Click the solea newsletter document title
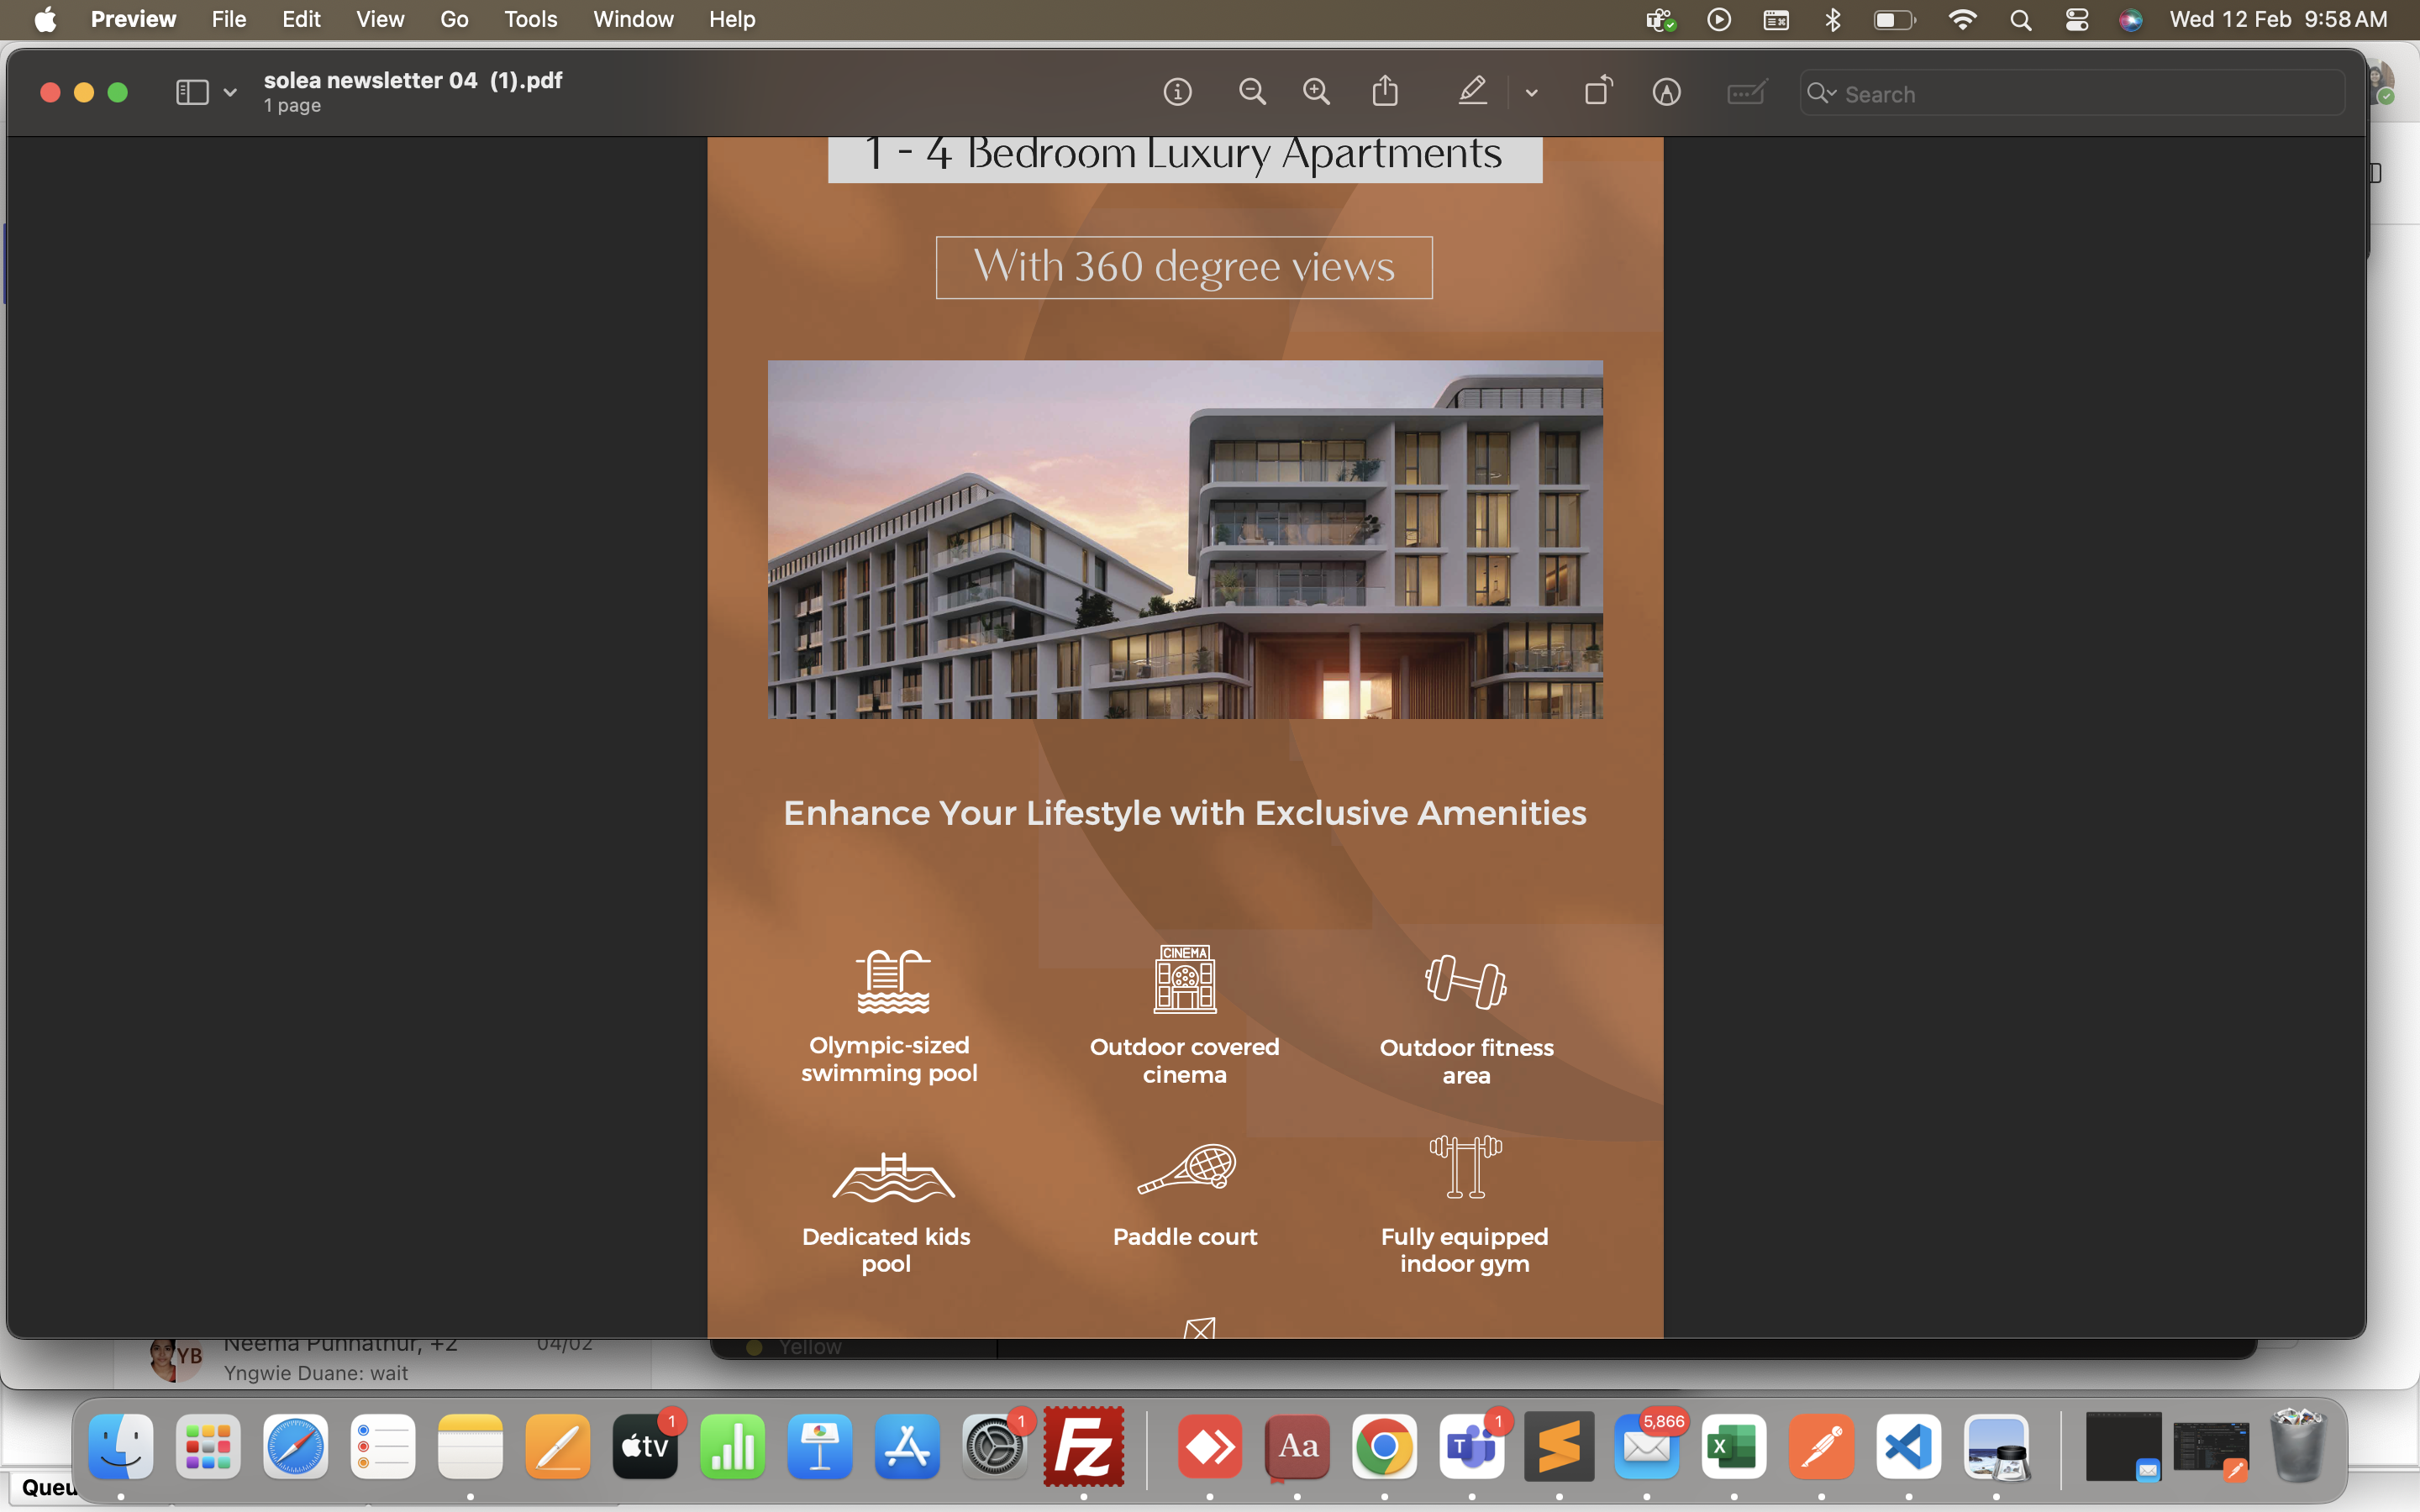This screenshot has width=2420, height=1512. tap(412, 80)
